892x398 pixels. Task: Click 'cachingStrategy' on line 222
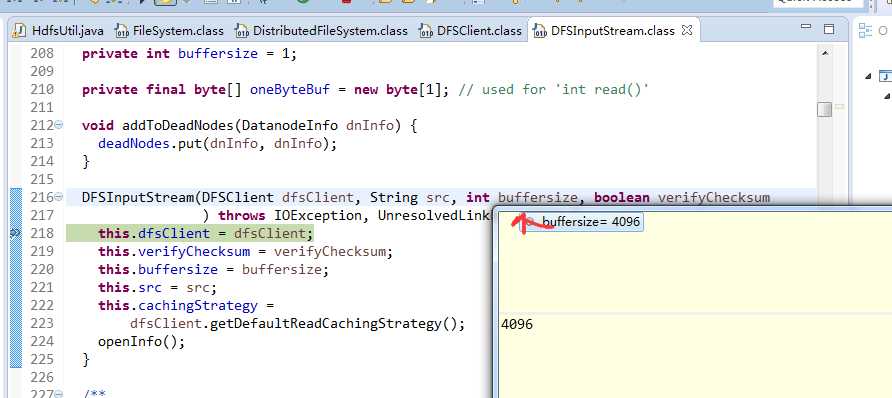point(198,305)
